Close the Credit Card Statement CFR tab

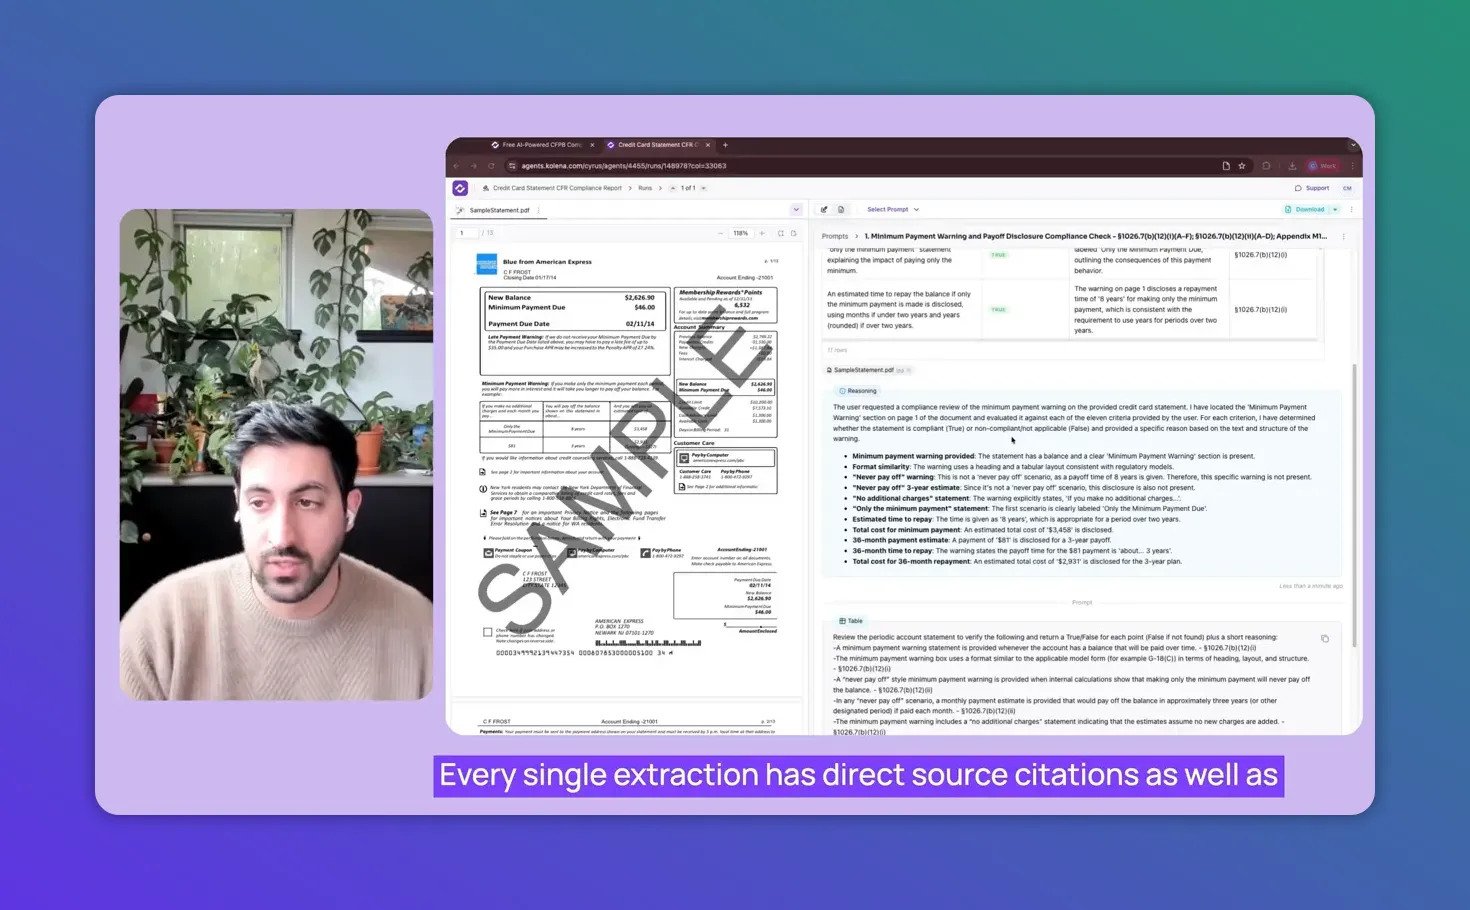pyautogui.click(x=708, y=145)
